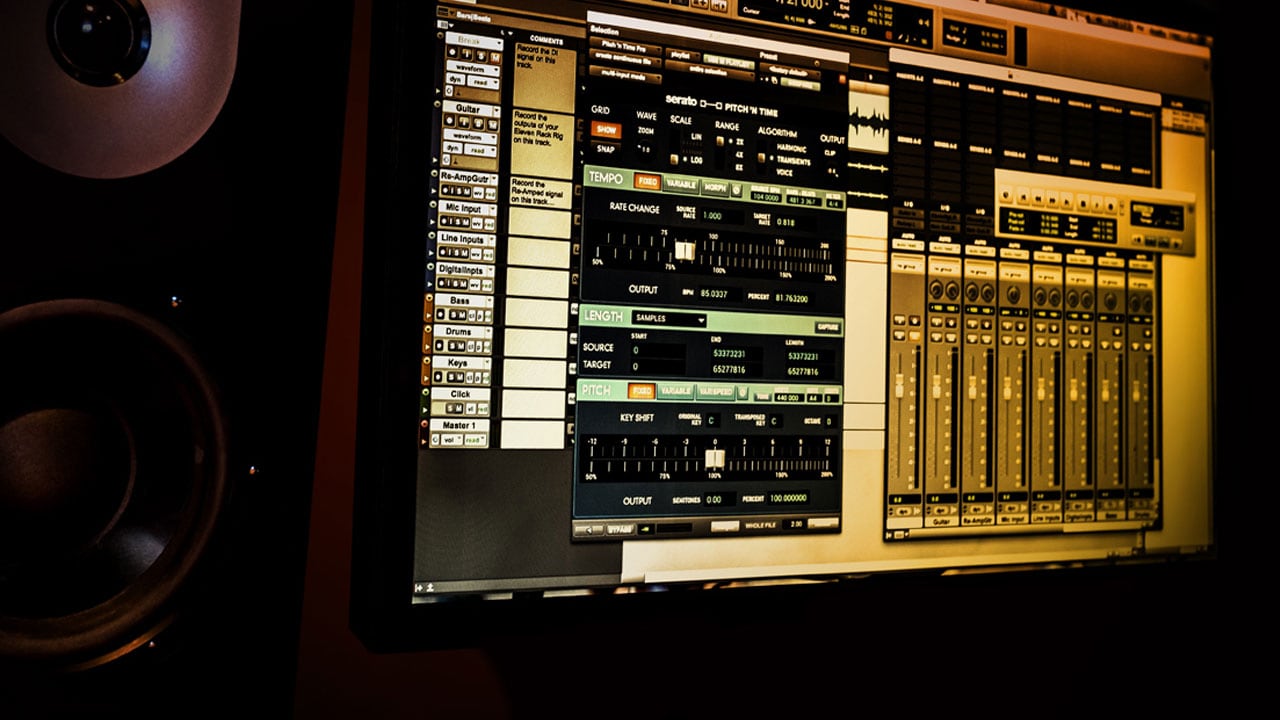Click USE IN PLAYLIST button
This screenshot has width=1280, height=720.
[729, 61]
